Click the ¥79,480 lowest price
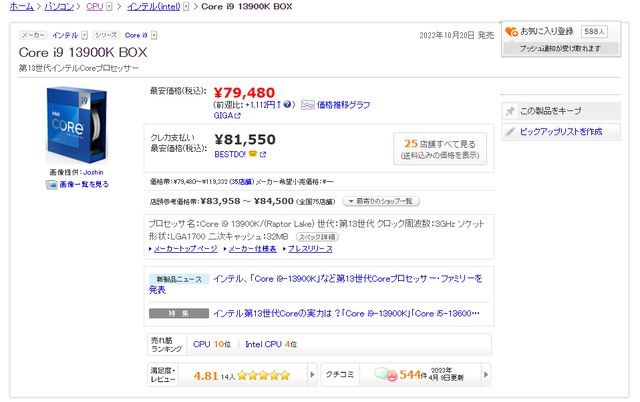This screenshot has width=640, height=402. coord(244,93)
